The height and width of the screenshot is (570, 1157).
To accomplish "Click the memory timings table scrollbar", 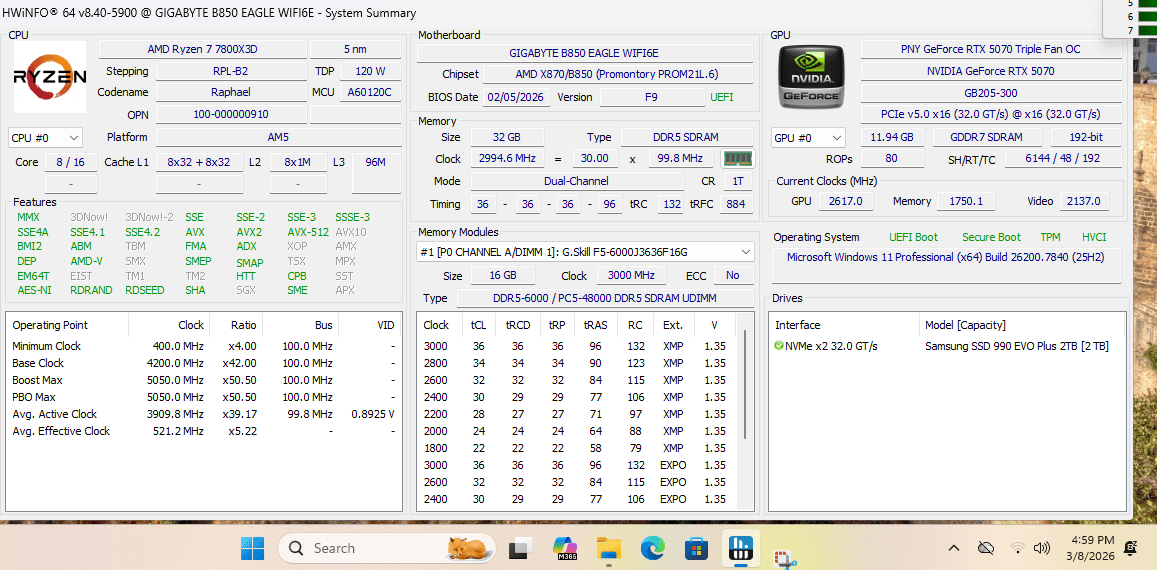I will pos(745,384).
